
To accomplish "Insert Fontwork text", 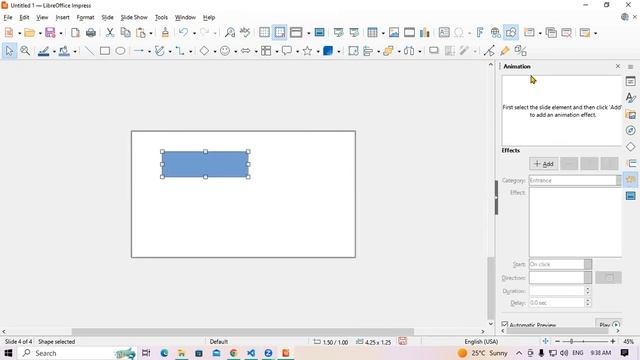I will [x=480, y=33].
